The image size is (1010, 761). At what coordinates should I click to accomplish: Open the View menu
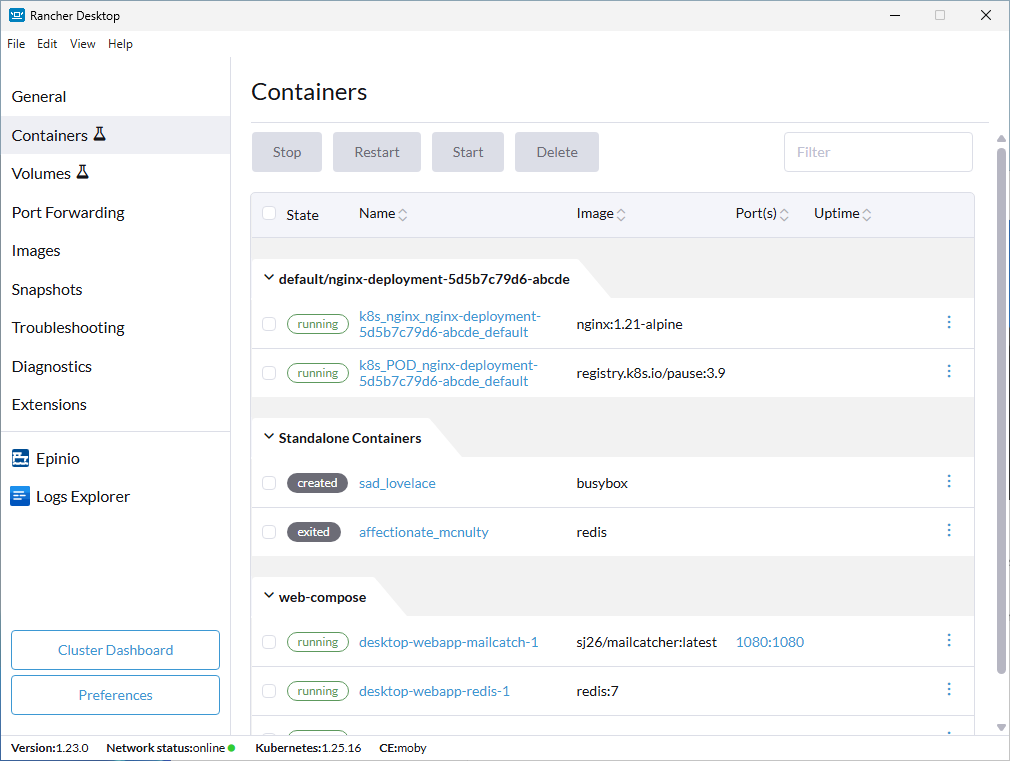pos(82,44)
